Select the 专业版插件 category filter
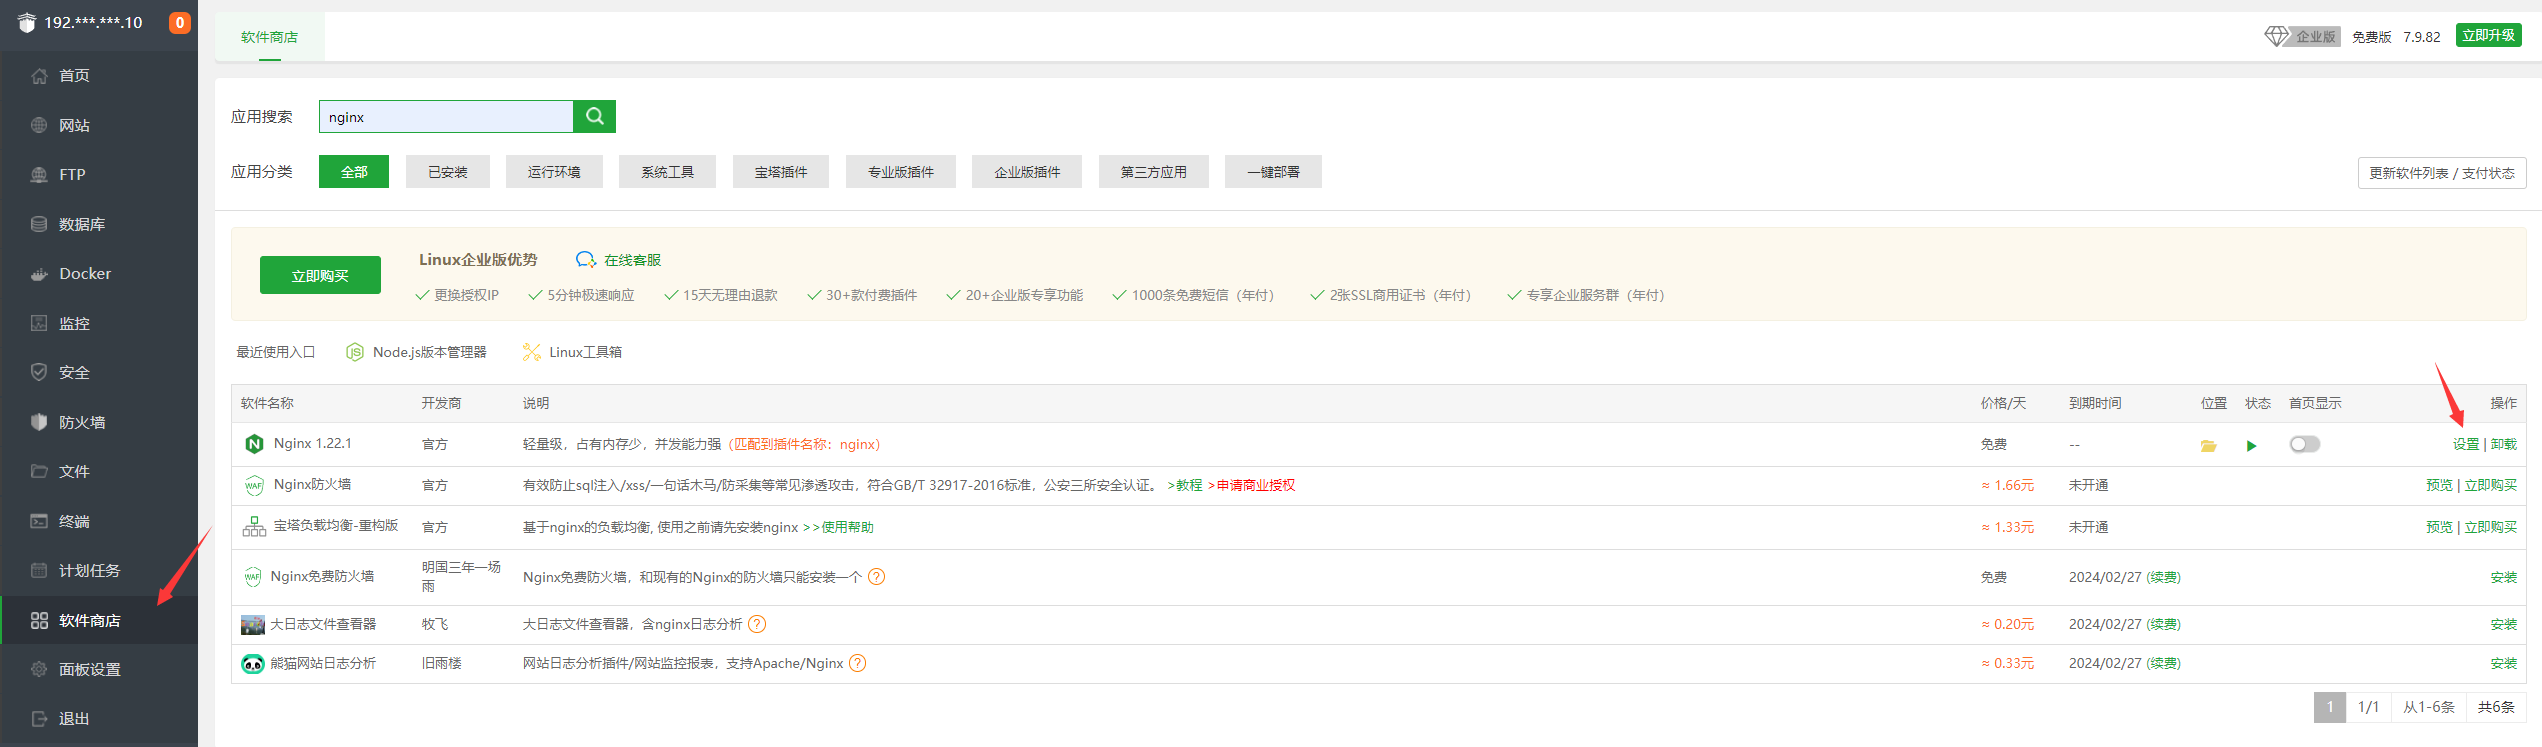The width and height of the screenshot is (2542, 747). point(901,172)
